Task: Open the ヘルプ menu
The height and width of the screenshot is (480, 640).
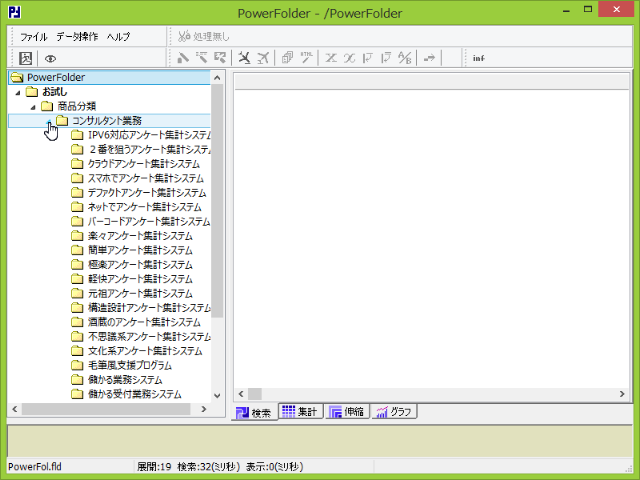Action: click(x=118, y=37)
